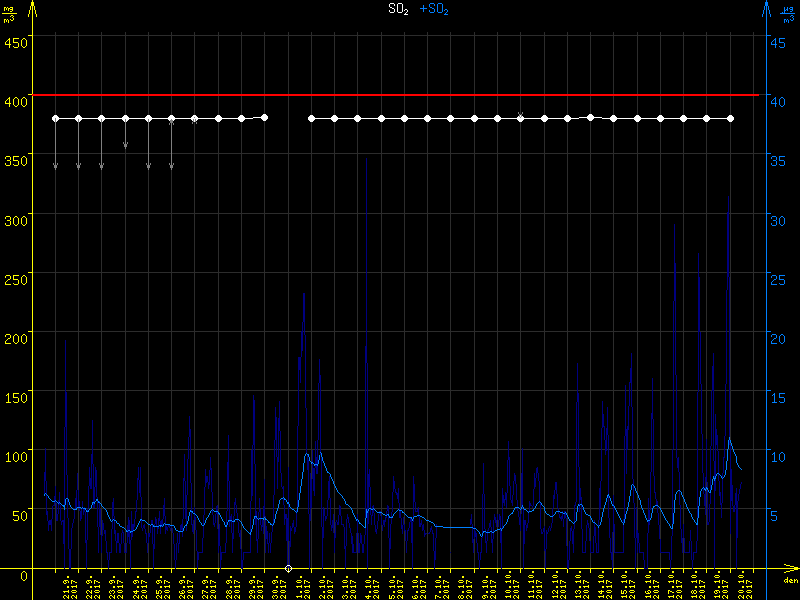Click the 450 value on left axis
Viewport: 800px width, 600px height.
(15, 42)
